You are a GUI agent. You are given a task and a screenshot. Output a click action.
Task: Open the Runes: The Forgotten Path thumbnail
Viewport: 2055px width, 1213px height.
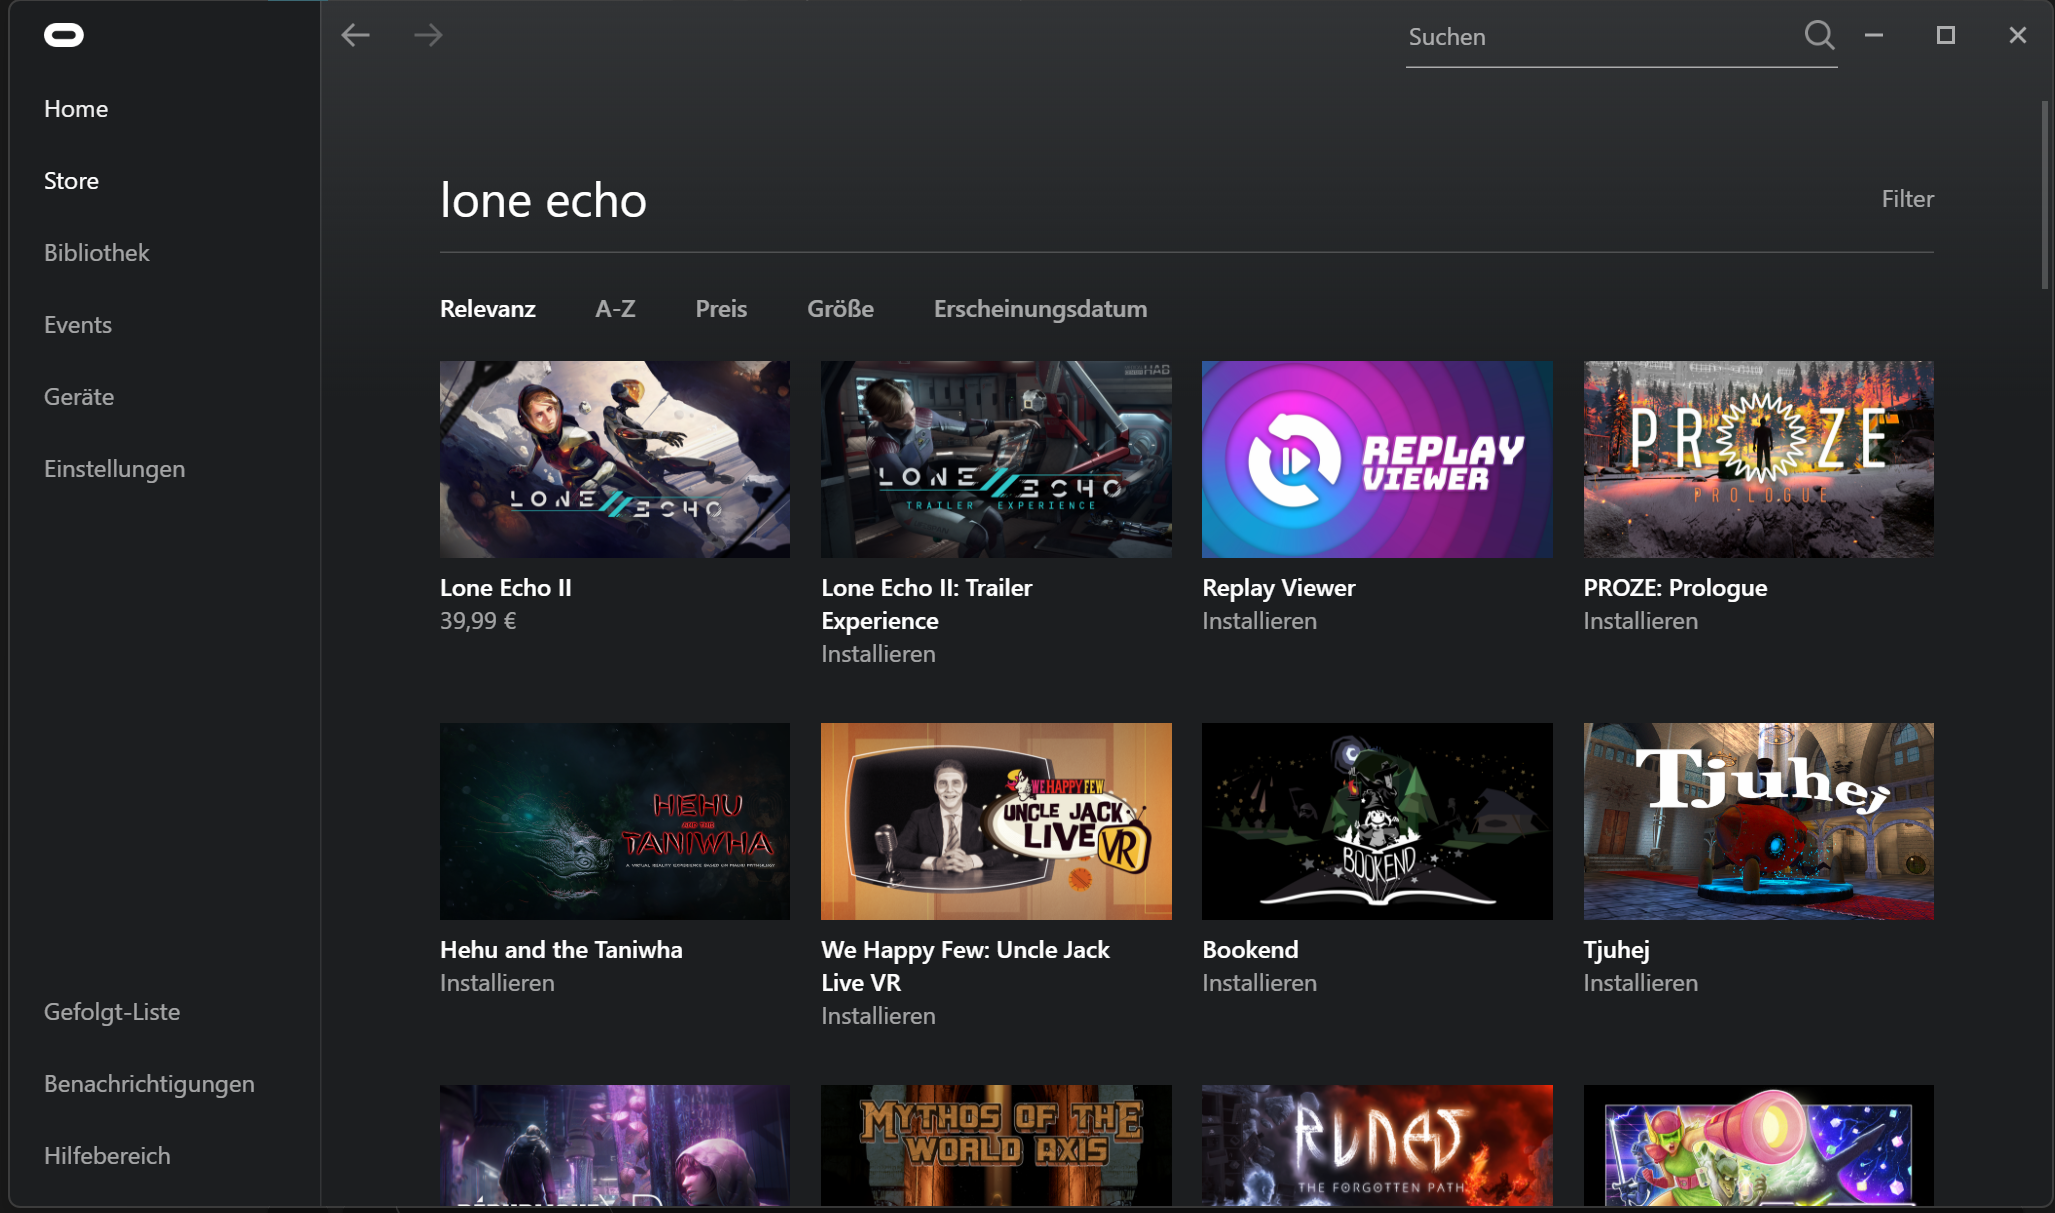click(1377, 1145)
